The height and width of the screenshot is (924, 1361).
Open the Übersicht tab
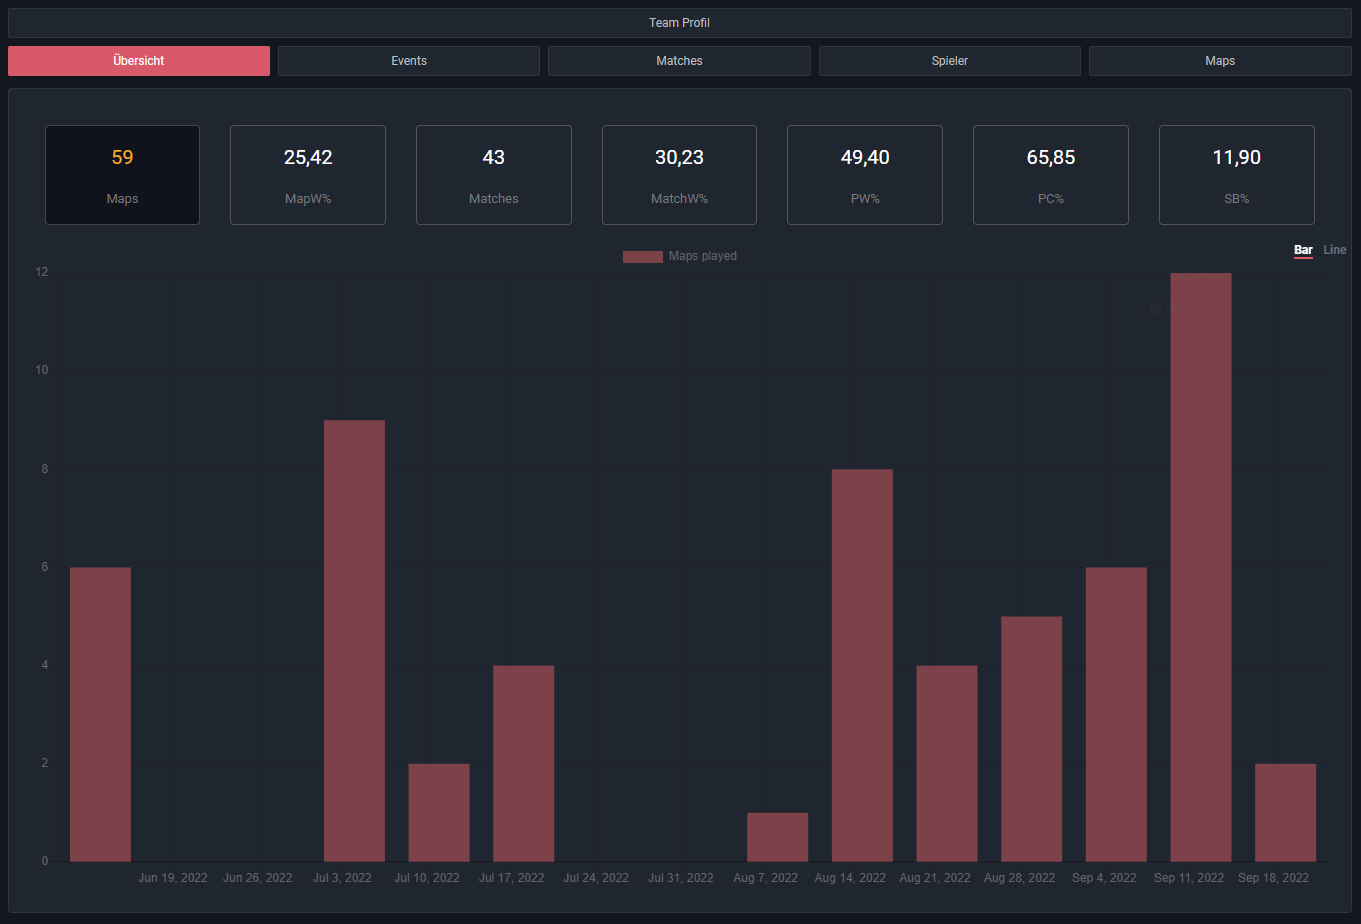click(x=139, y=61)
